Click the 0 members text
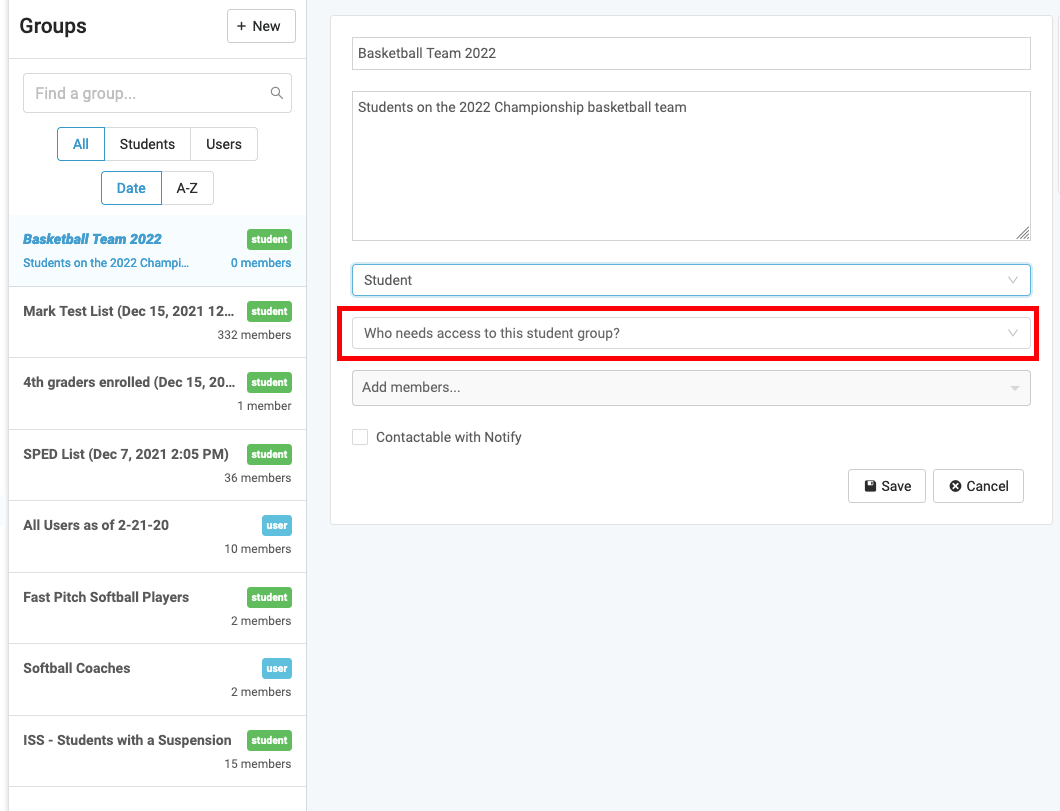The width and height of the screenshot is (1060, 811). click(x=261, y=263)
